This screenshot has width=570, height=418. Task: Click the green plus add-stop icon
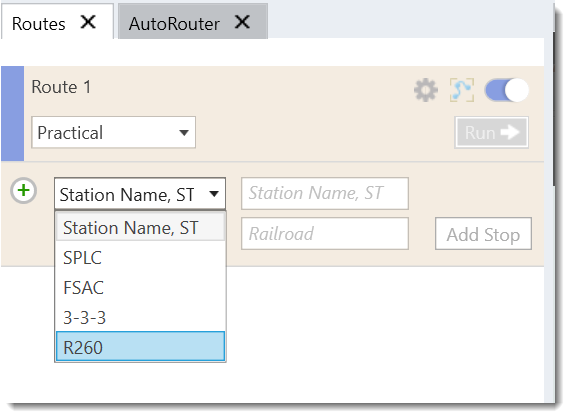[23, 190]
